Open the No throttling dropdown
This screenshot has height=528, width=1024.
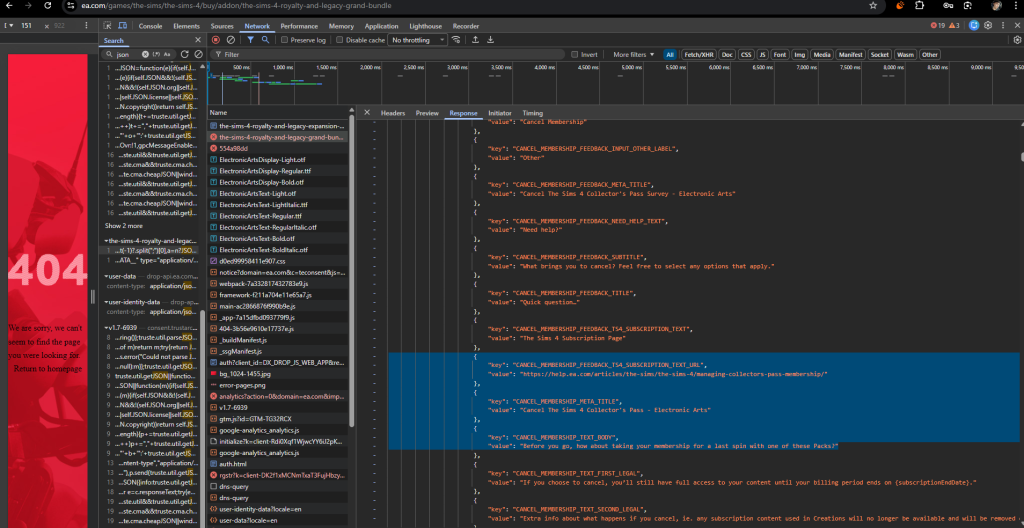(x=417, y=40)
